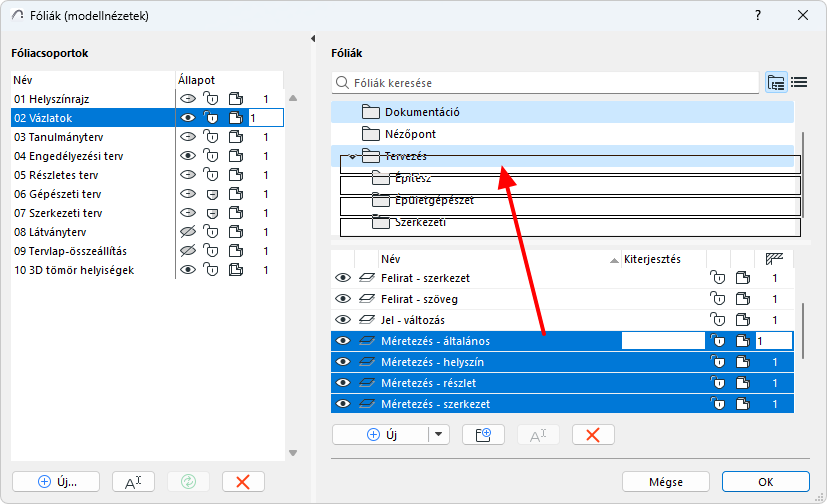Click solid model icon of Méretezés - helyszín layer

pos(743,362)
